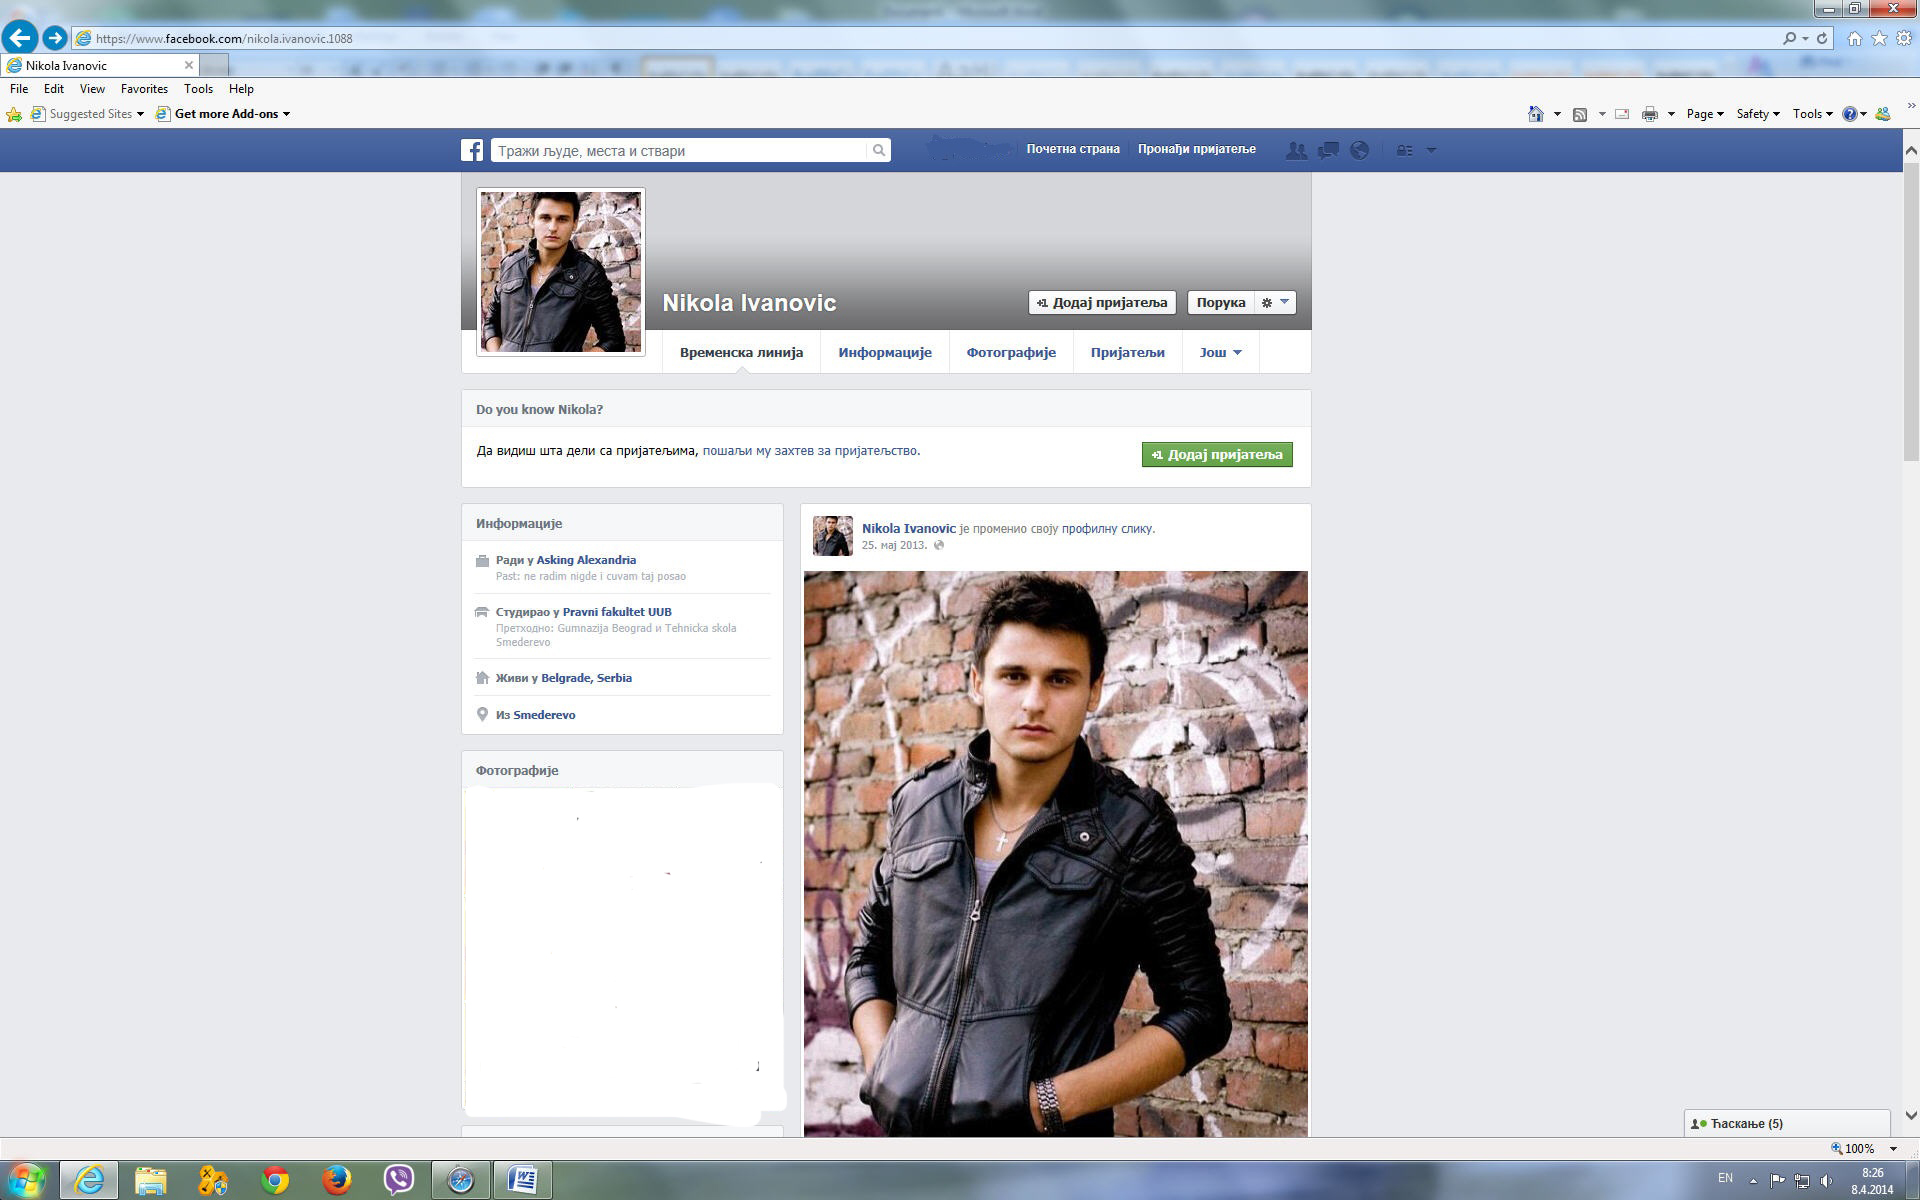Switch to the Информације tab
Image resolution: width=1920 pixels, height=1200 pixels.
(884, 352)
